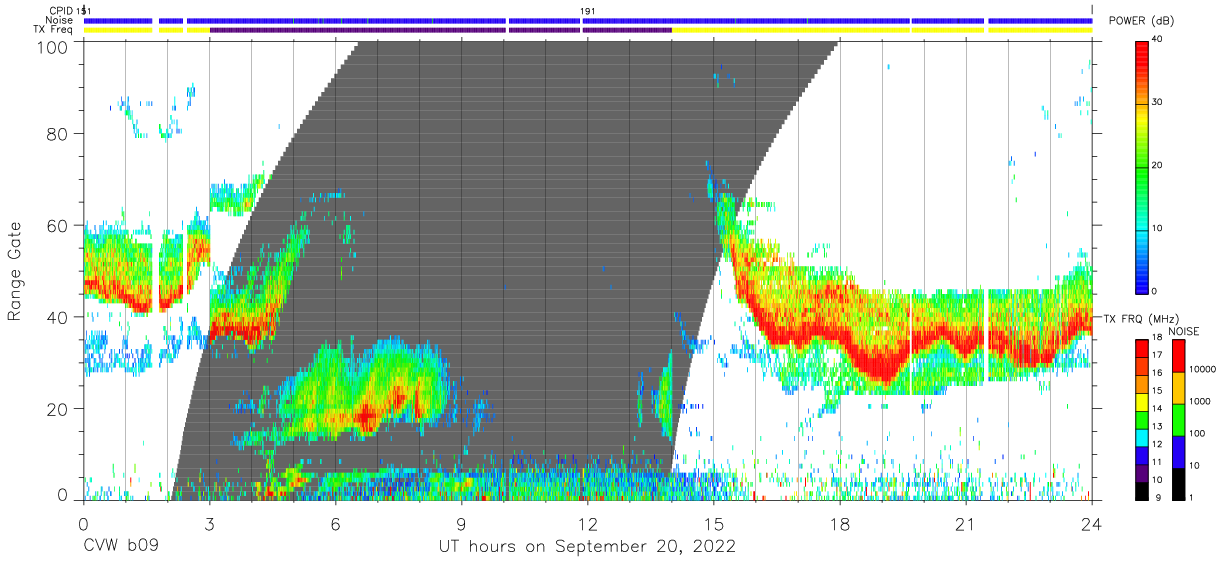This screenshot has width=1228, height=567.
Task: Click the power scale value 40
Action: point(1159,40)
